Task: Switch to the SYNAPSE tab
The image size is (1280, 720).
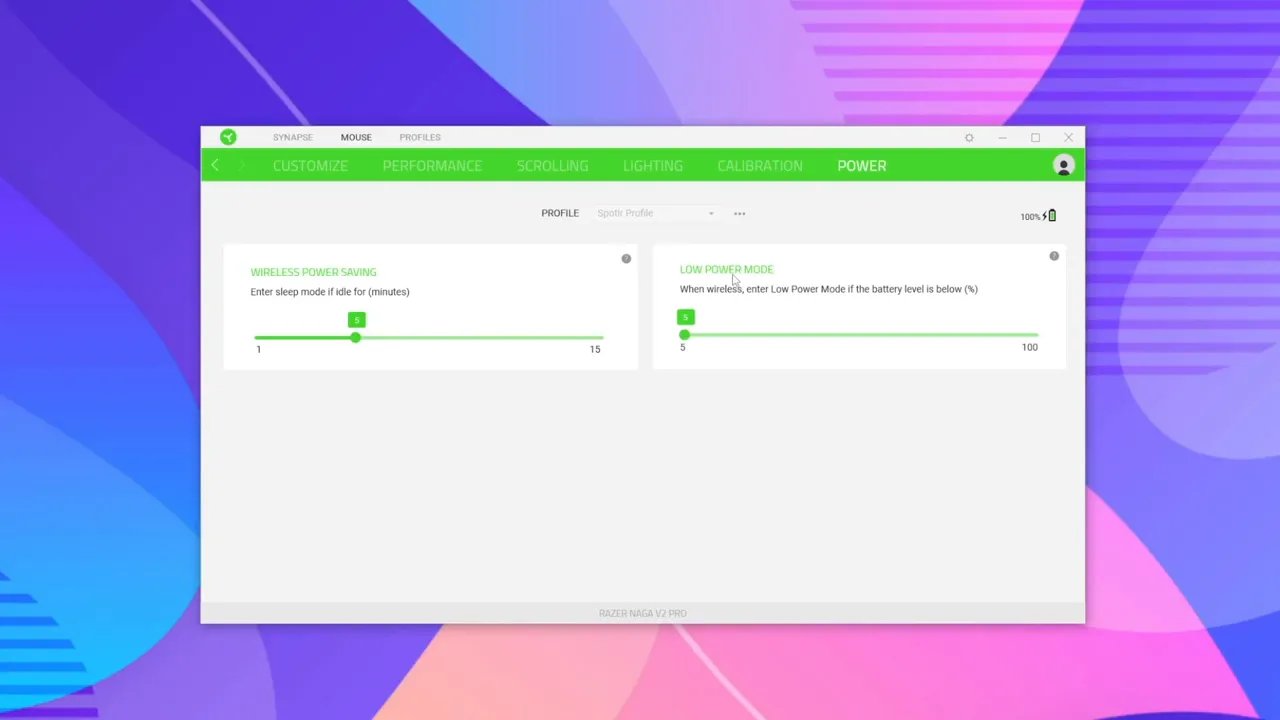Action: point(293,137)
